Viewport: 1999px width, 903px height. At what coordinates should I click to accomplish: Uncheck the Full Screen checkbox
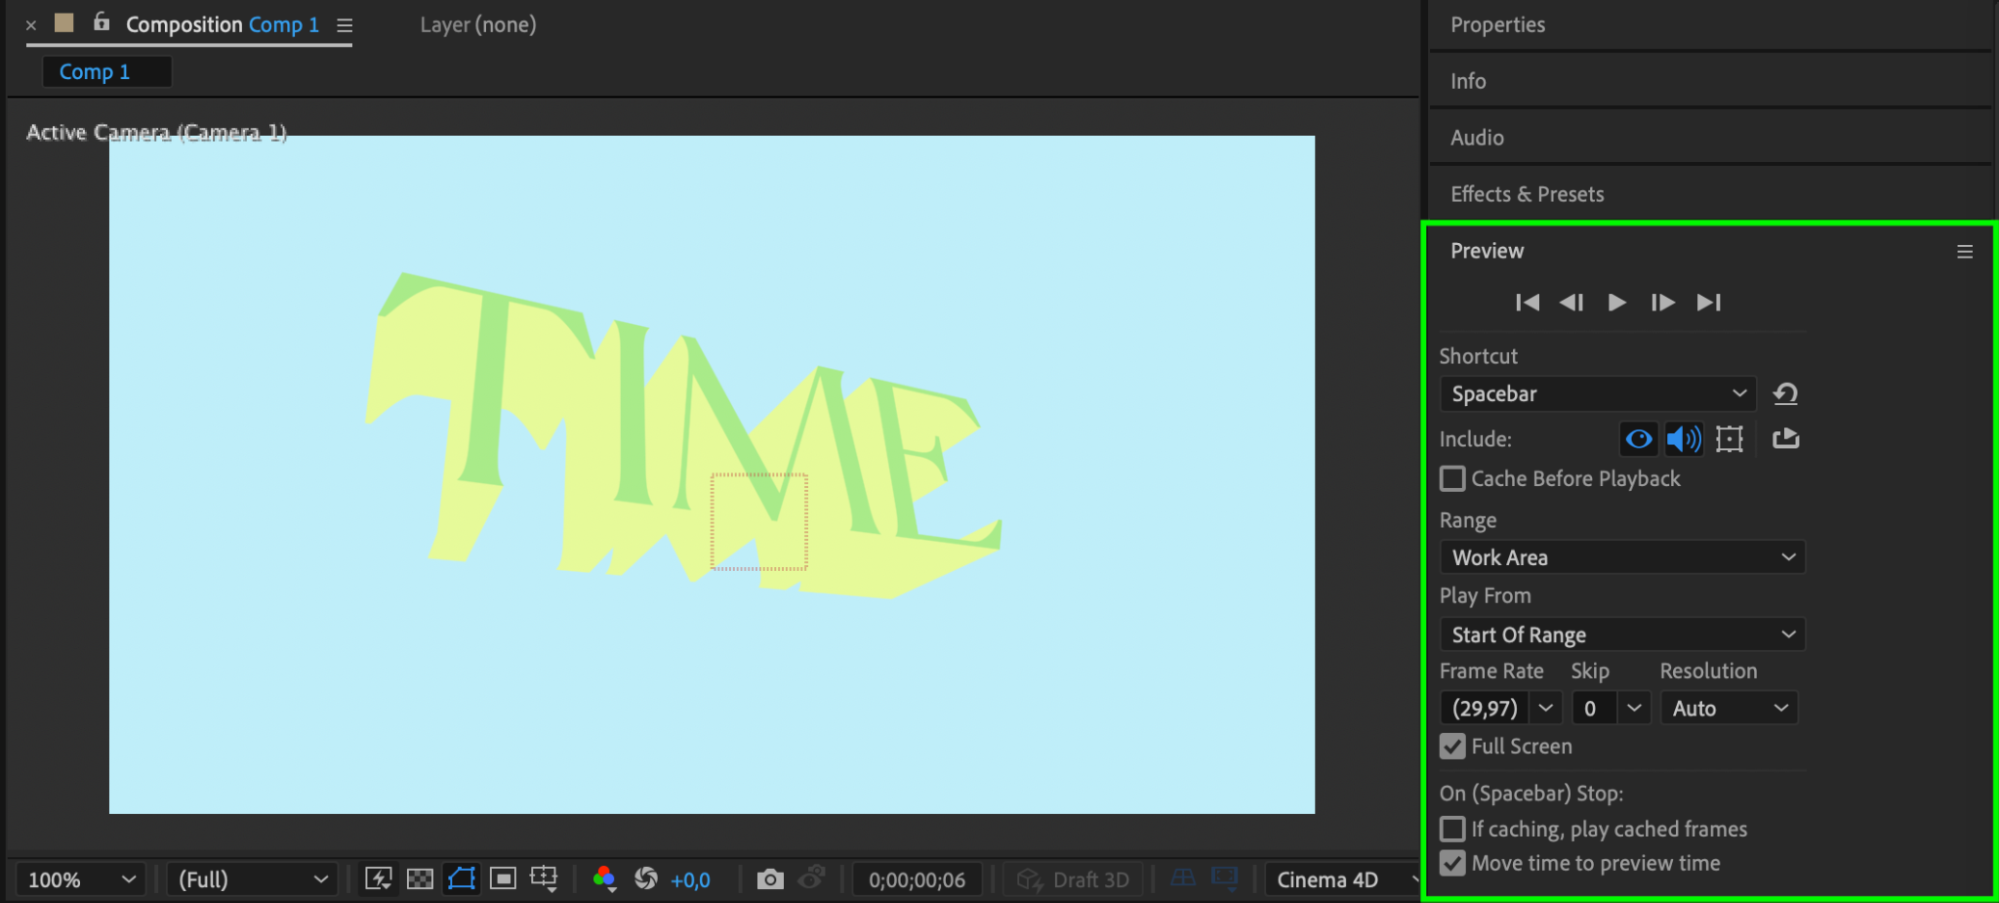(x=1452, y=746)
